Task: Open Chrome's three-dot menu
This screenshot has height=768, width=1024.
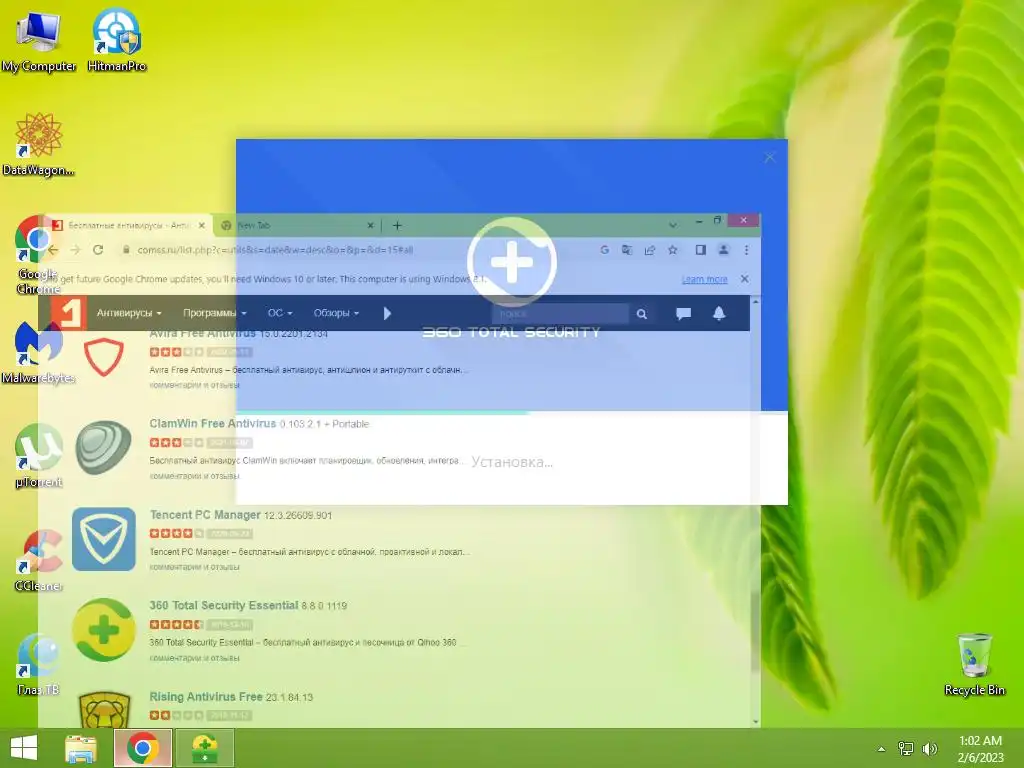Action: point(746,249)
